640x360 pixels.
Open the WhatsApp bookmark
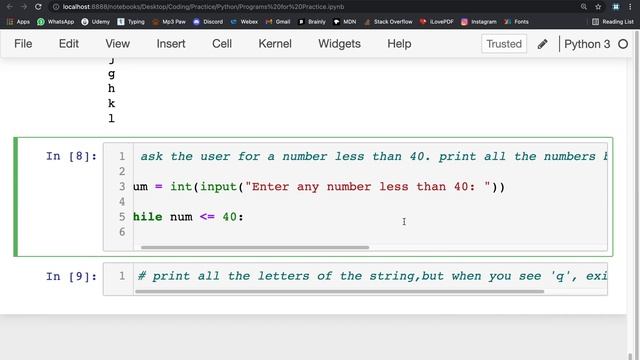click(x=56, y=22)
